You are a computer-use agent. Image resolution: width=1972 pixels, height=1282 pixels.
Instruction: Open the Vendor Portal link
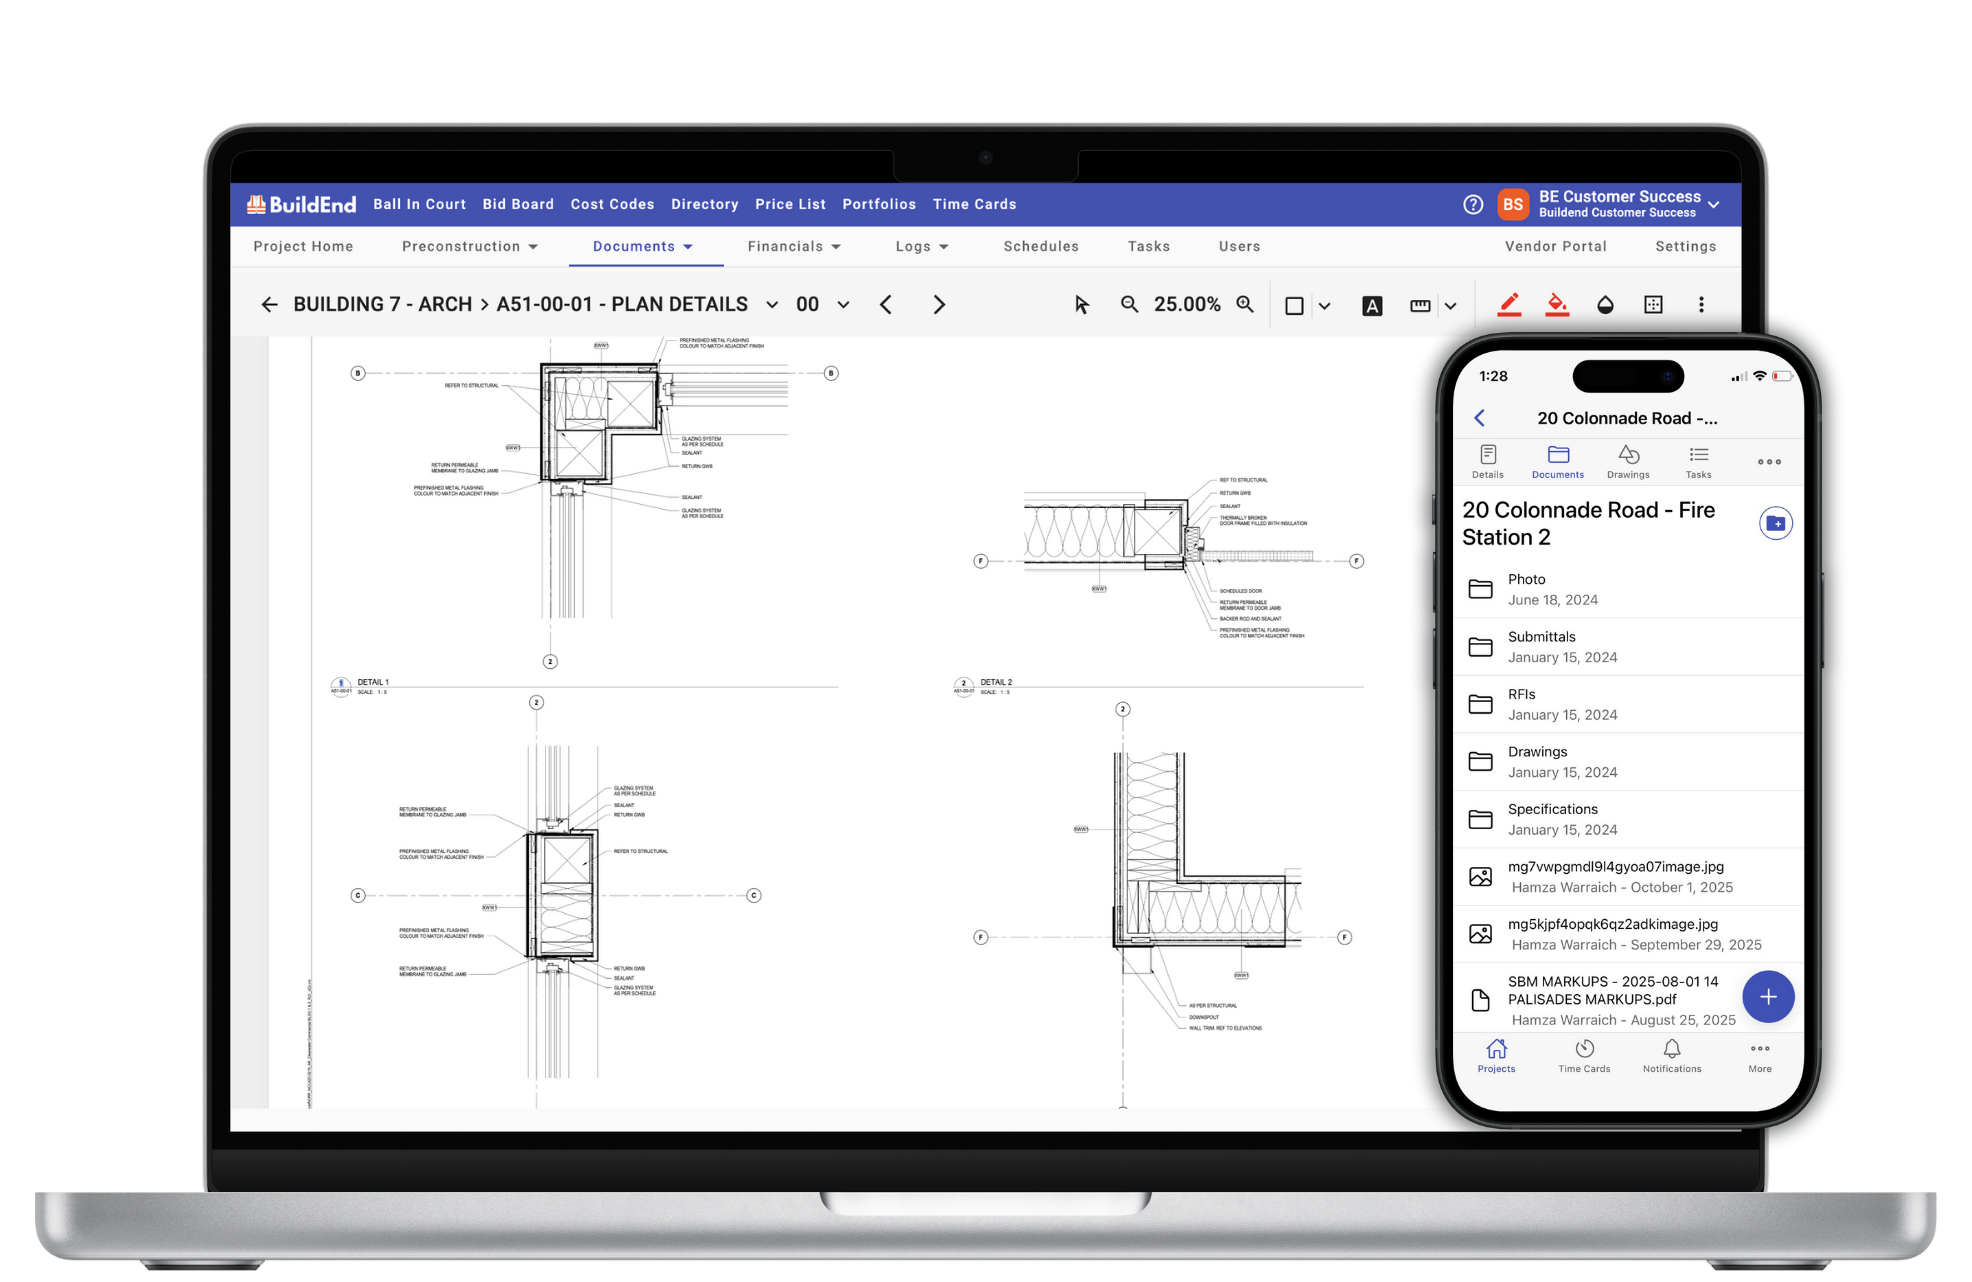tap(1555, 246)
